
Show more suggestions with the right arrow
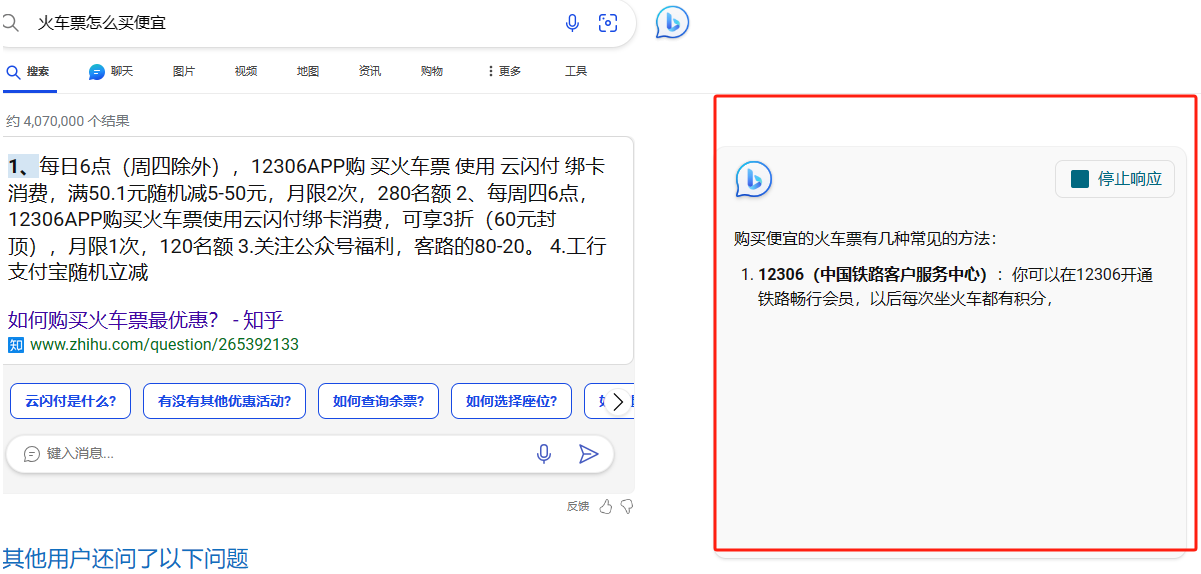click(x=618, y=401)
